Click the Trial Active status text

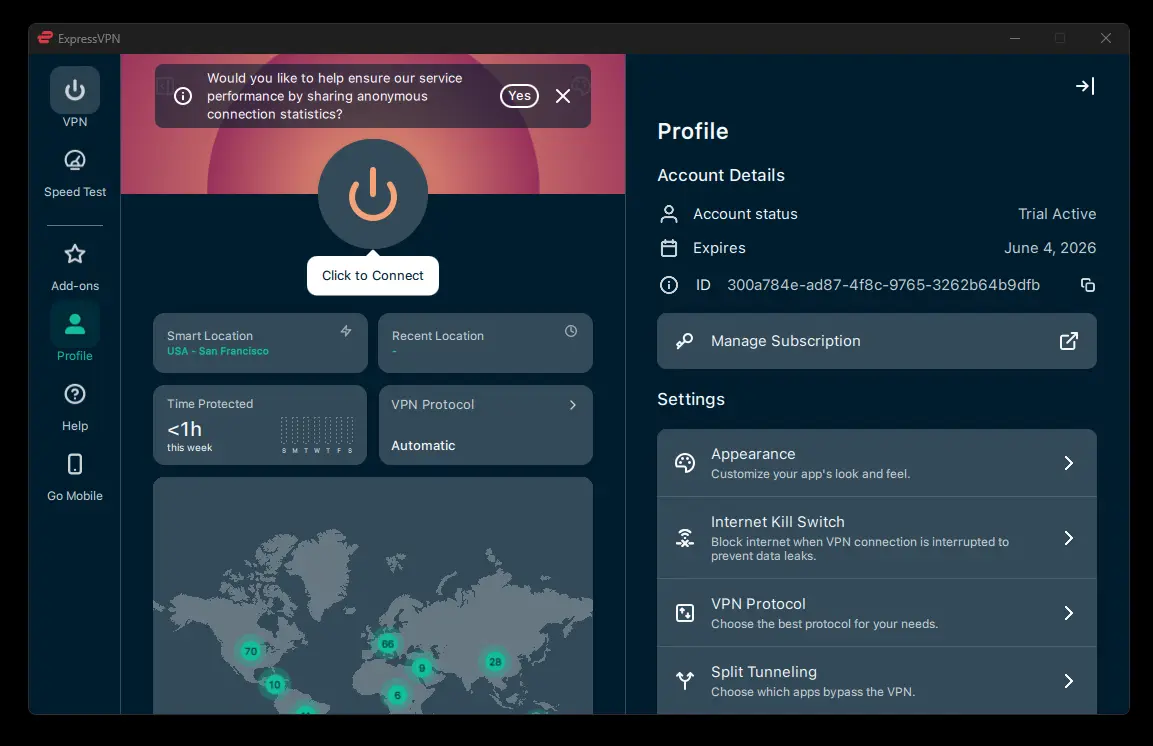pyautogui.click(x=1057, y=214)
